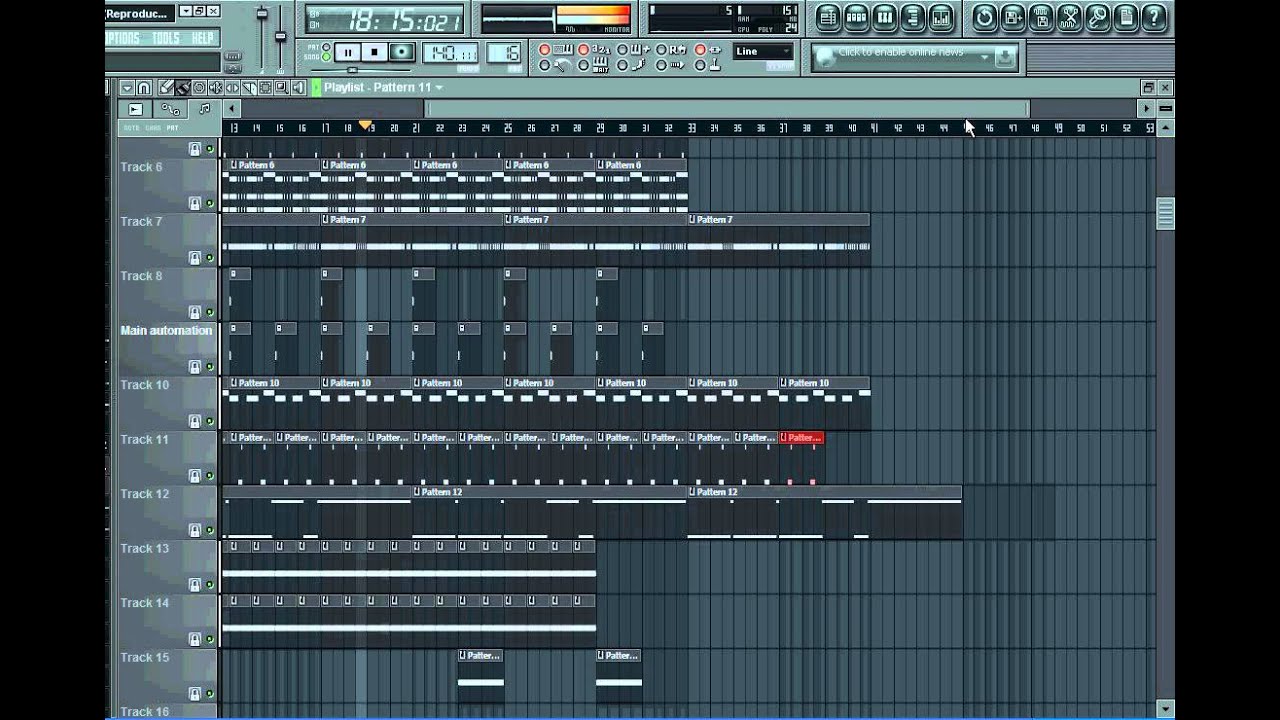Toggle the browser panel icon
The image size is (1280, 720).
(x=912, y=17)
